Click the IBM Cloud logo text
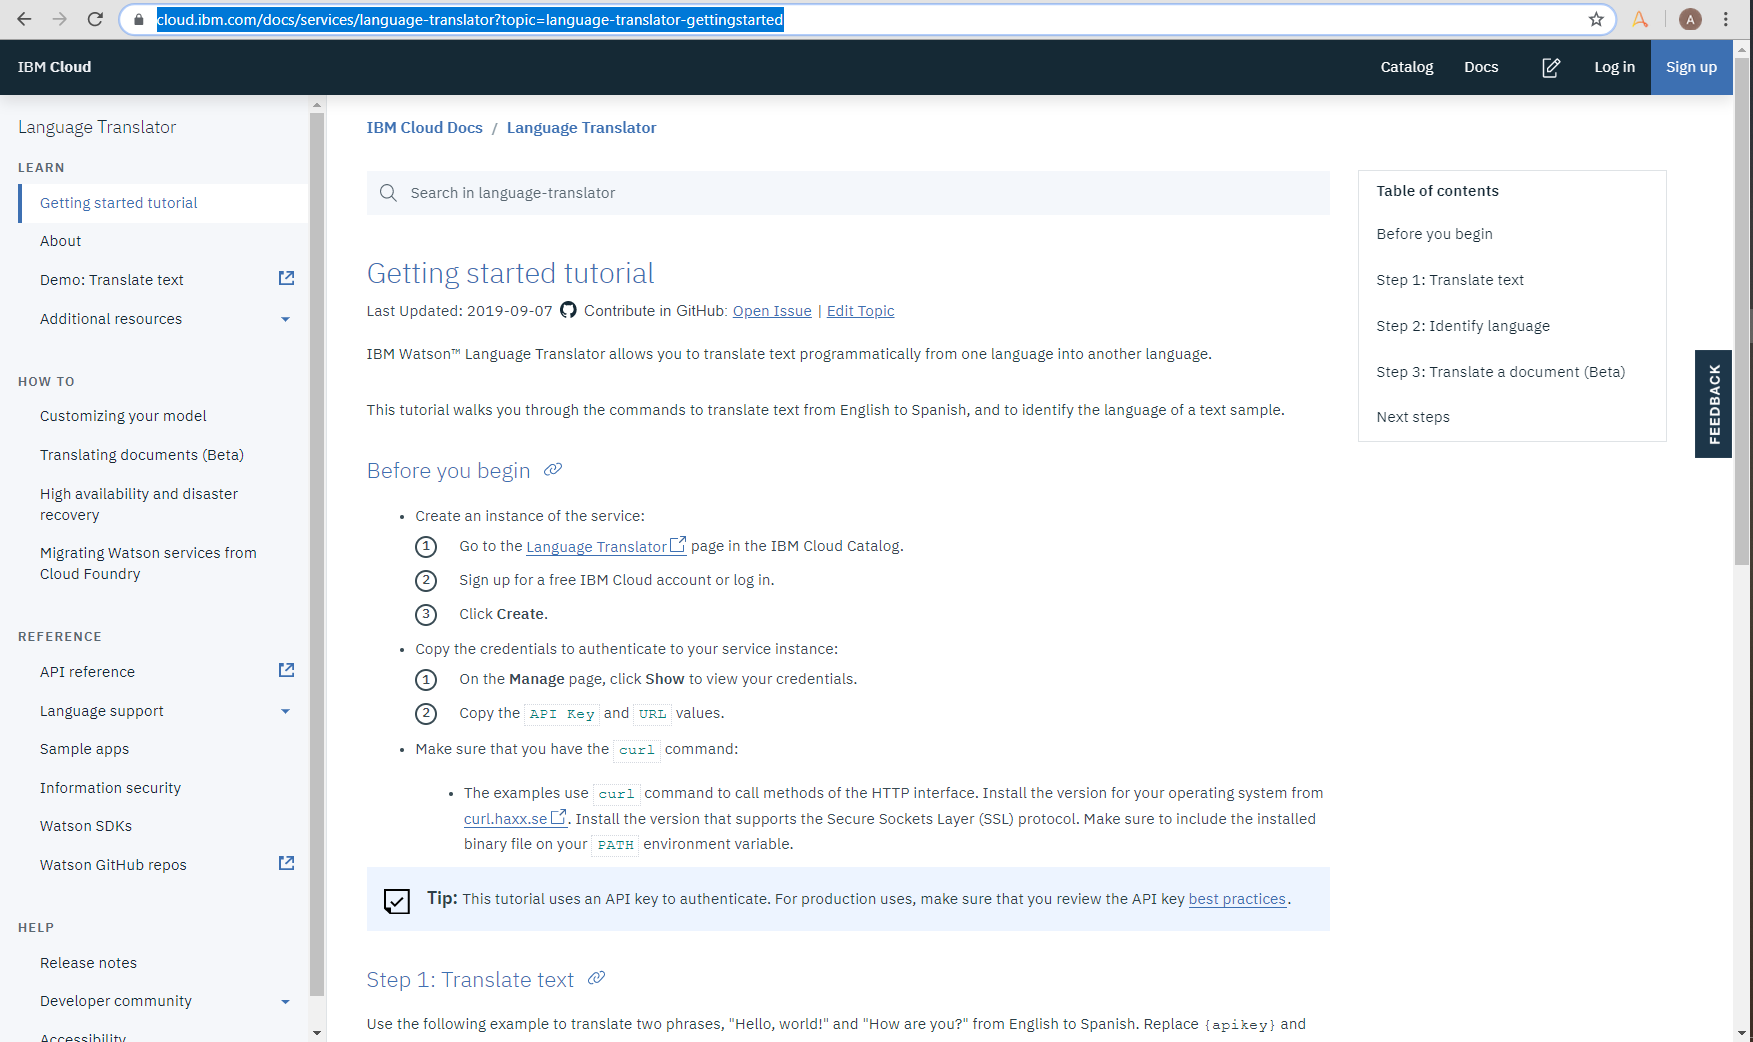The height and width of the screenshot is (1042, 1753). (x=54, y=67)
